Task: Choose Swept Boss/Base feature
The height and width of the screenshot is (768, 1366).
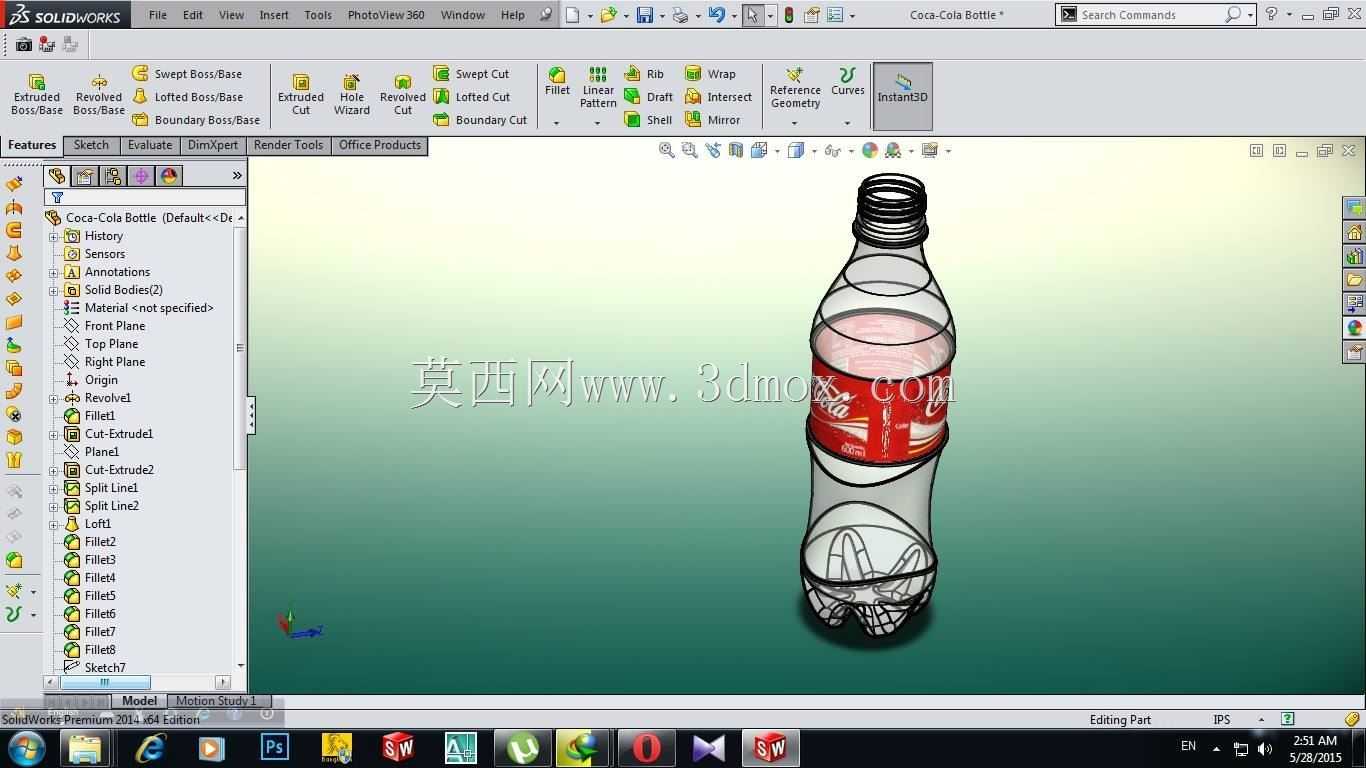Action: pos(188,74)
